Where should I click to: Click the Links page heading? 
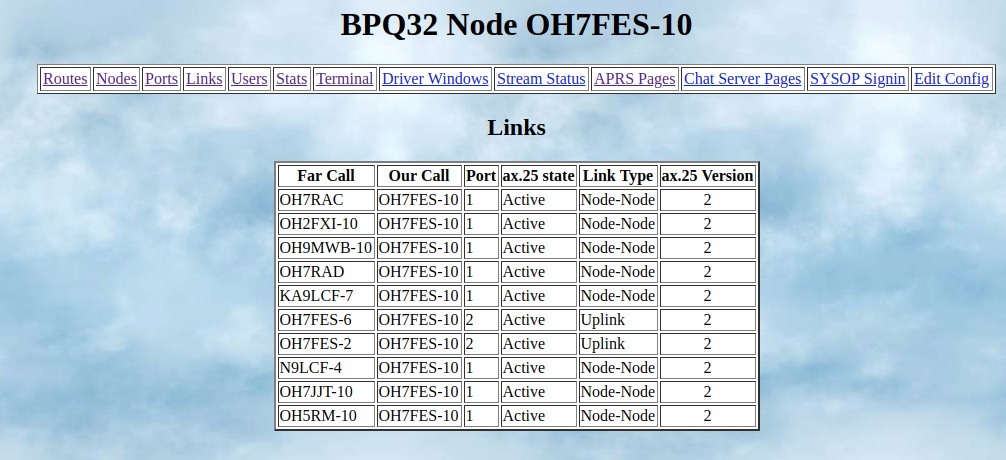(x=516, y=127)
